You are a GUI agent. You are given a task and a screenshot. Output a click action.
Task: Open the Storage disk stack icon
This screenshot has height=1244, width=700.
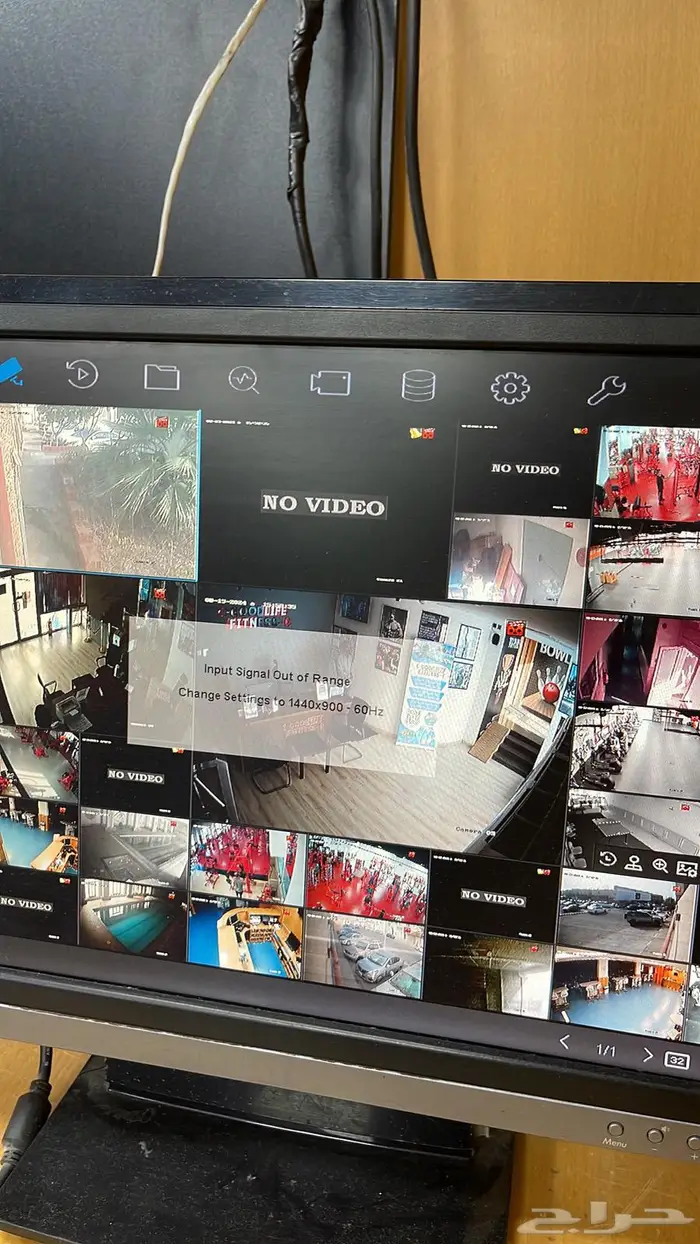pyautogui.click(x=418, y=385)
